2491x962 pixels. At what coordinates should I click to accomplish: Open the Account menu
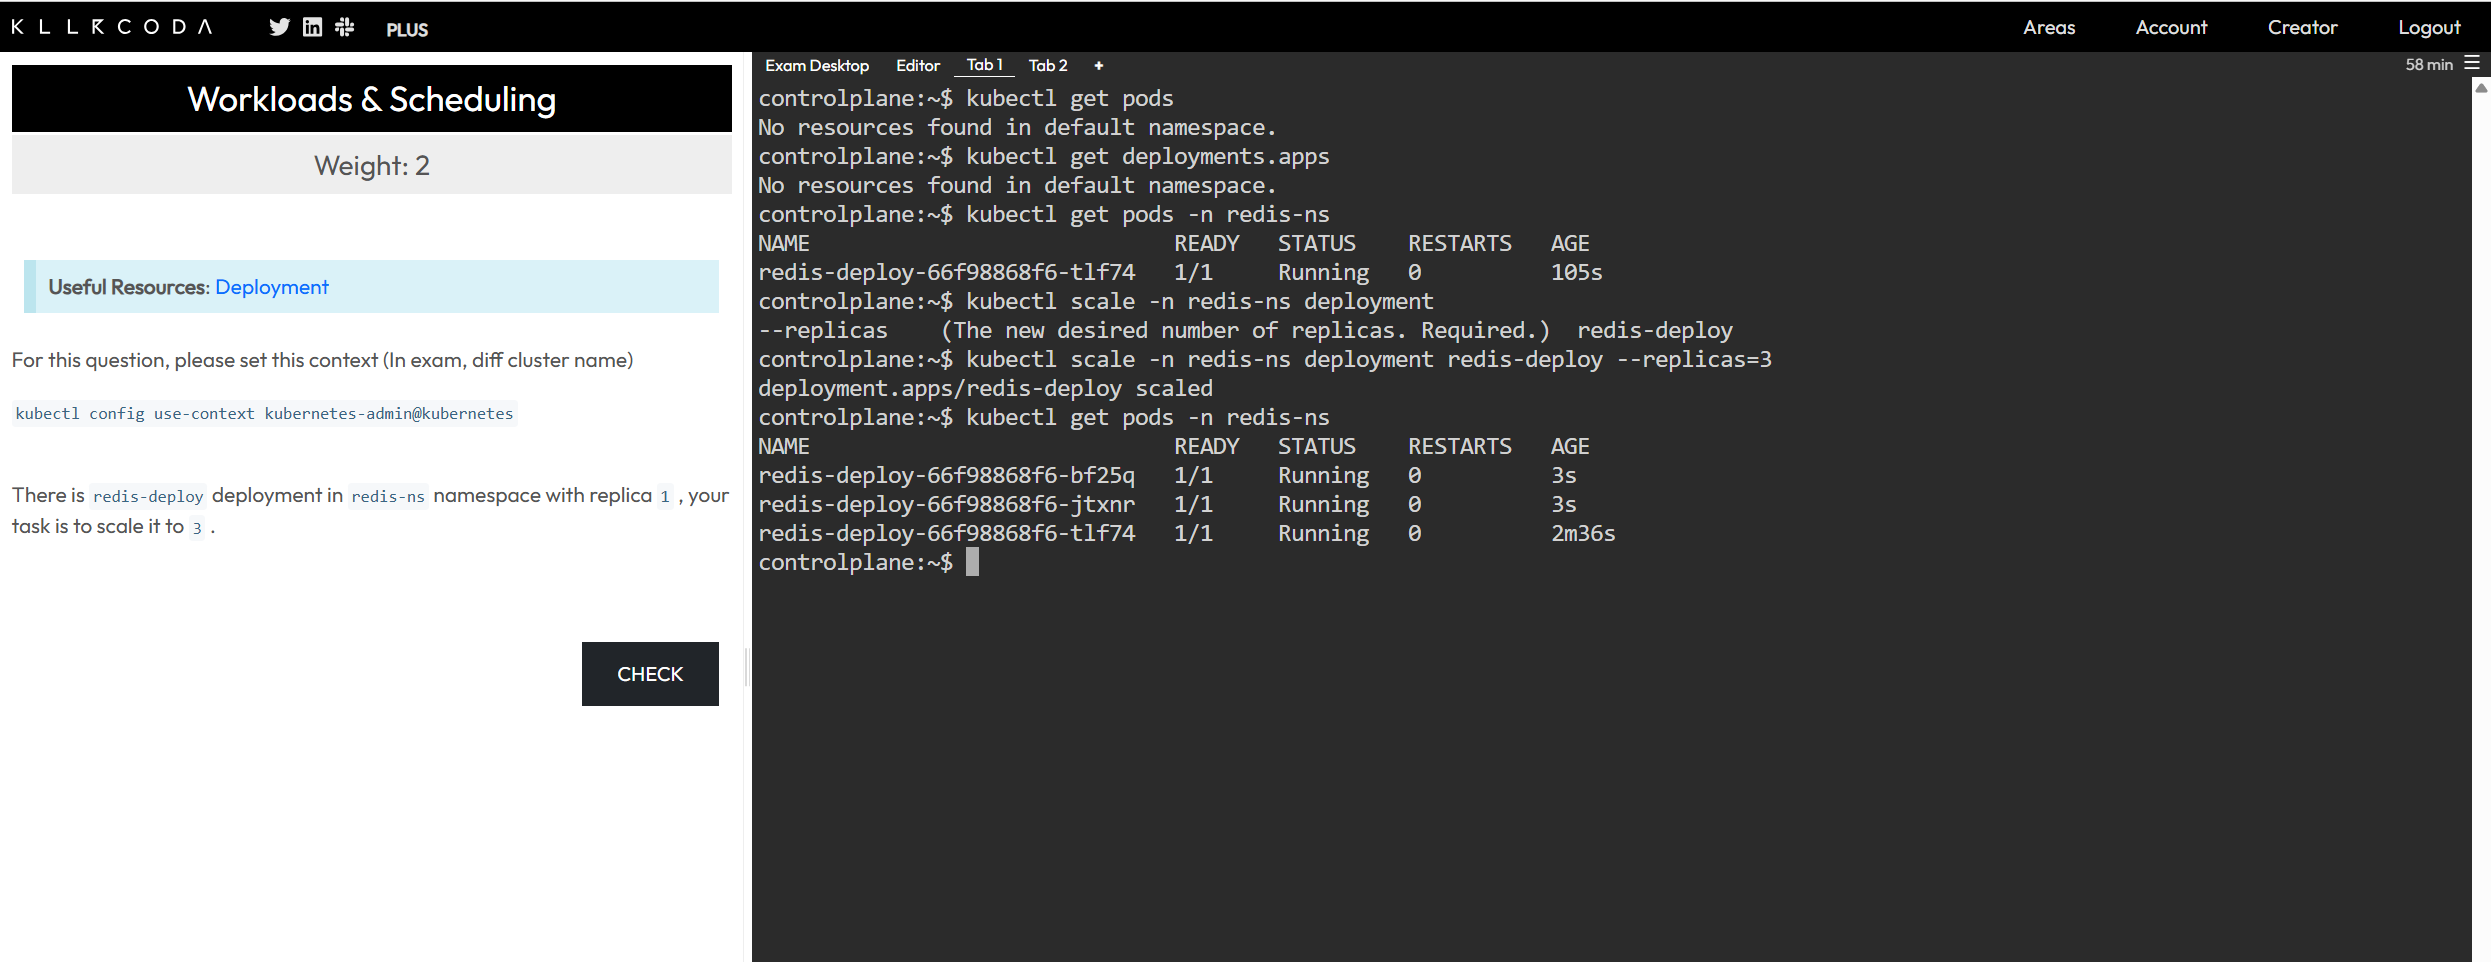(x=2171, y=27)
